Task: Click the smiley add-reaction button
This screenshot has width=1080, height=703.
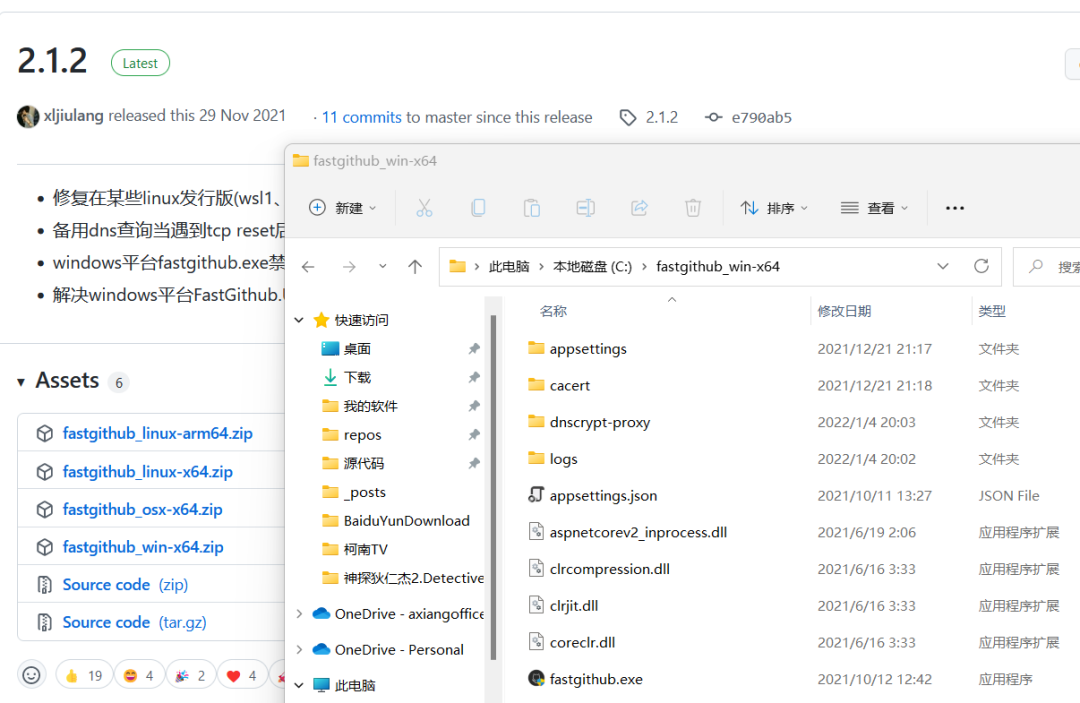Action: (32, 675)
